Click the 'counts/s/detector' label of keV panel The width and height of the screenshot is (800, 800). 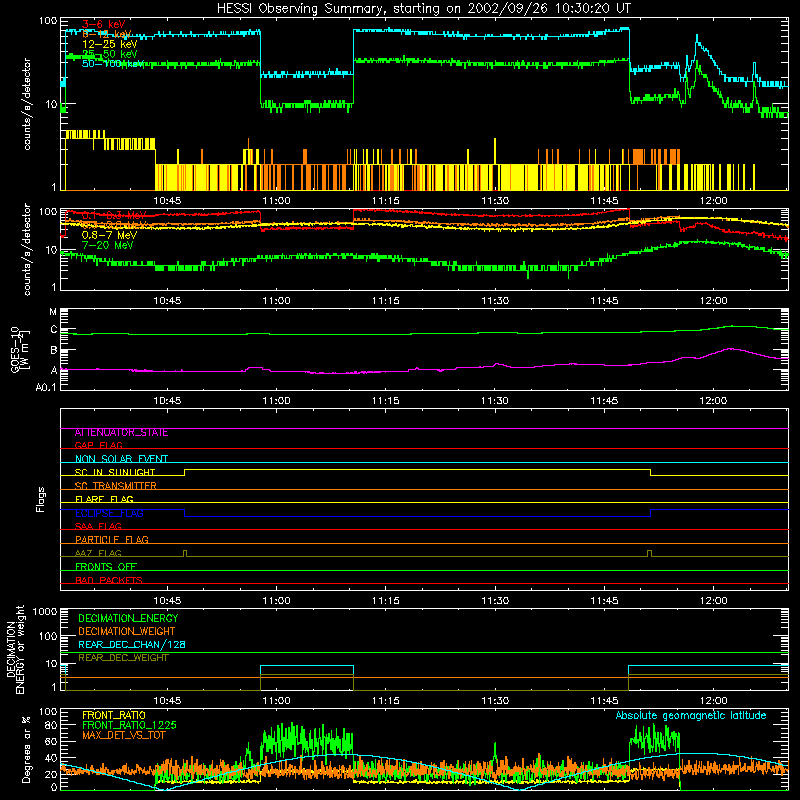coord(27,104)
